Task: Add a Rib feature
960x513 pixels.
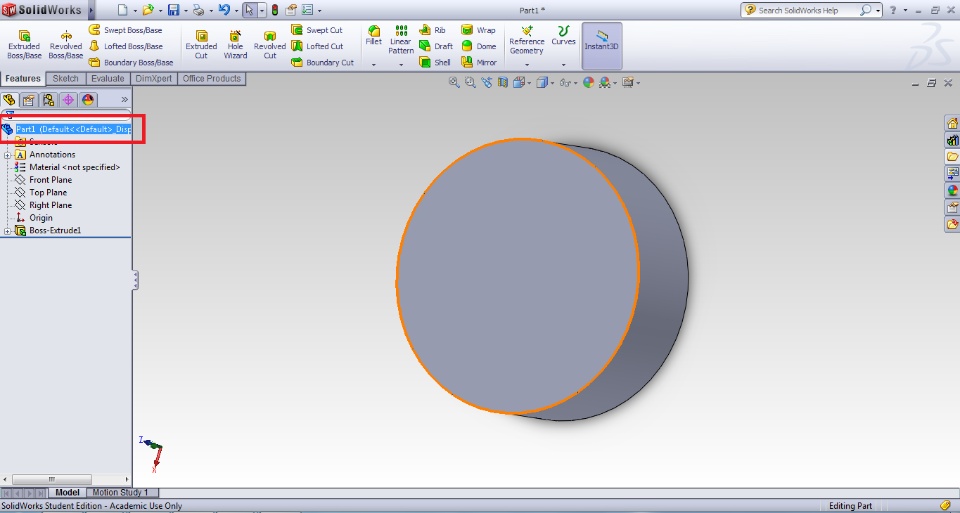Action: click(432, 30)
